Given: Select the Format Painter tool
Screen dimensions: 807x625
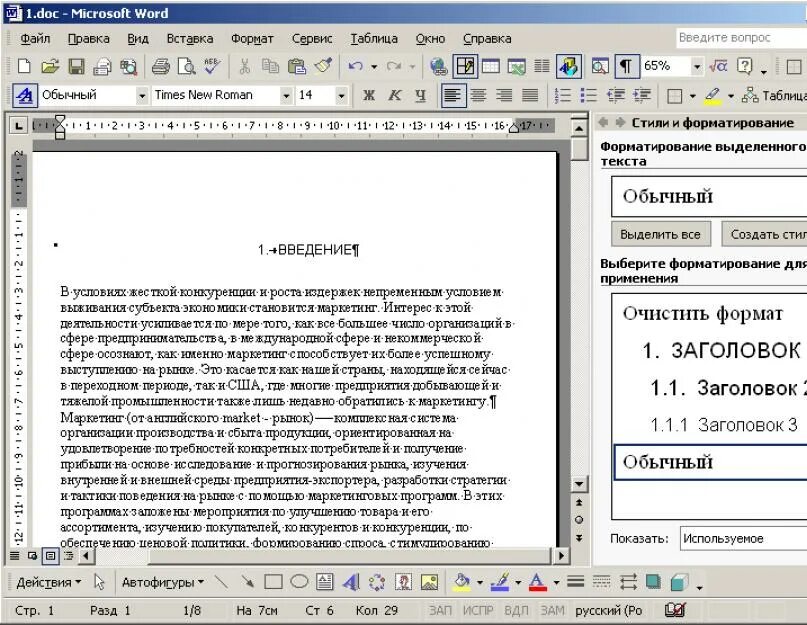Looking at the screenshot, I should tap(318, 67).
